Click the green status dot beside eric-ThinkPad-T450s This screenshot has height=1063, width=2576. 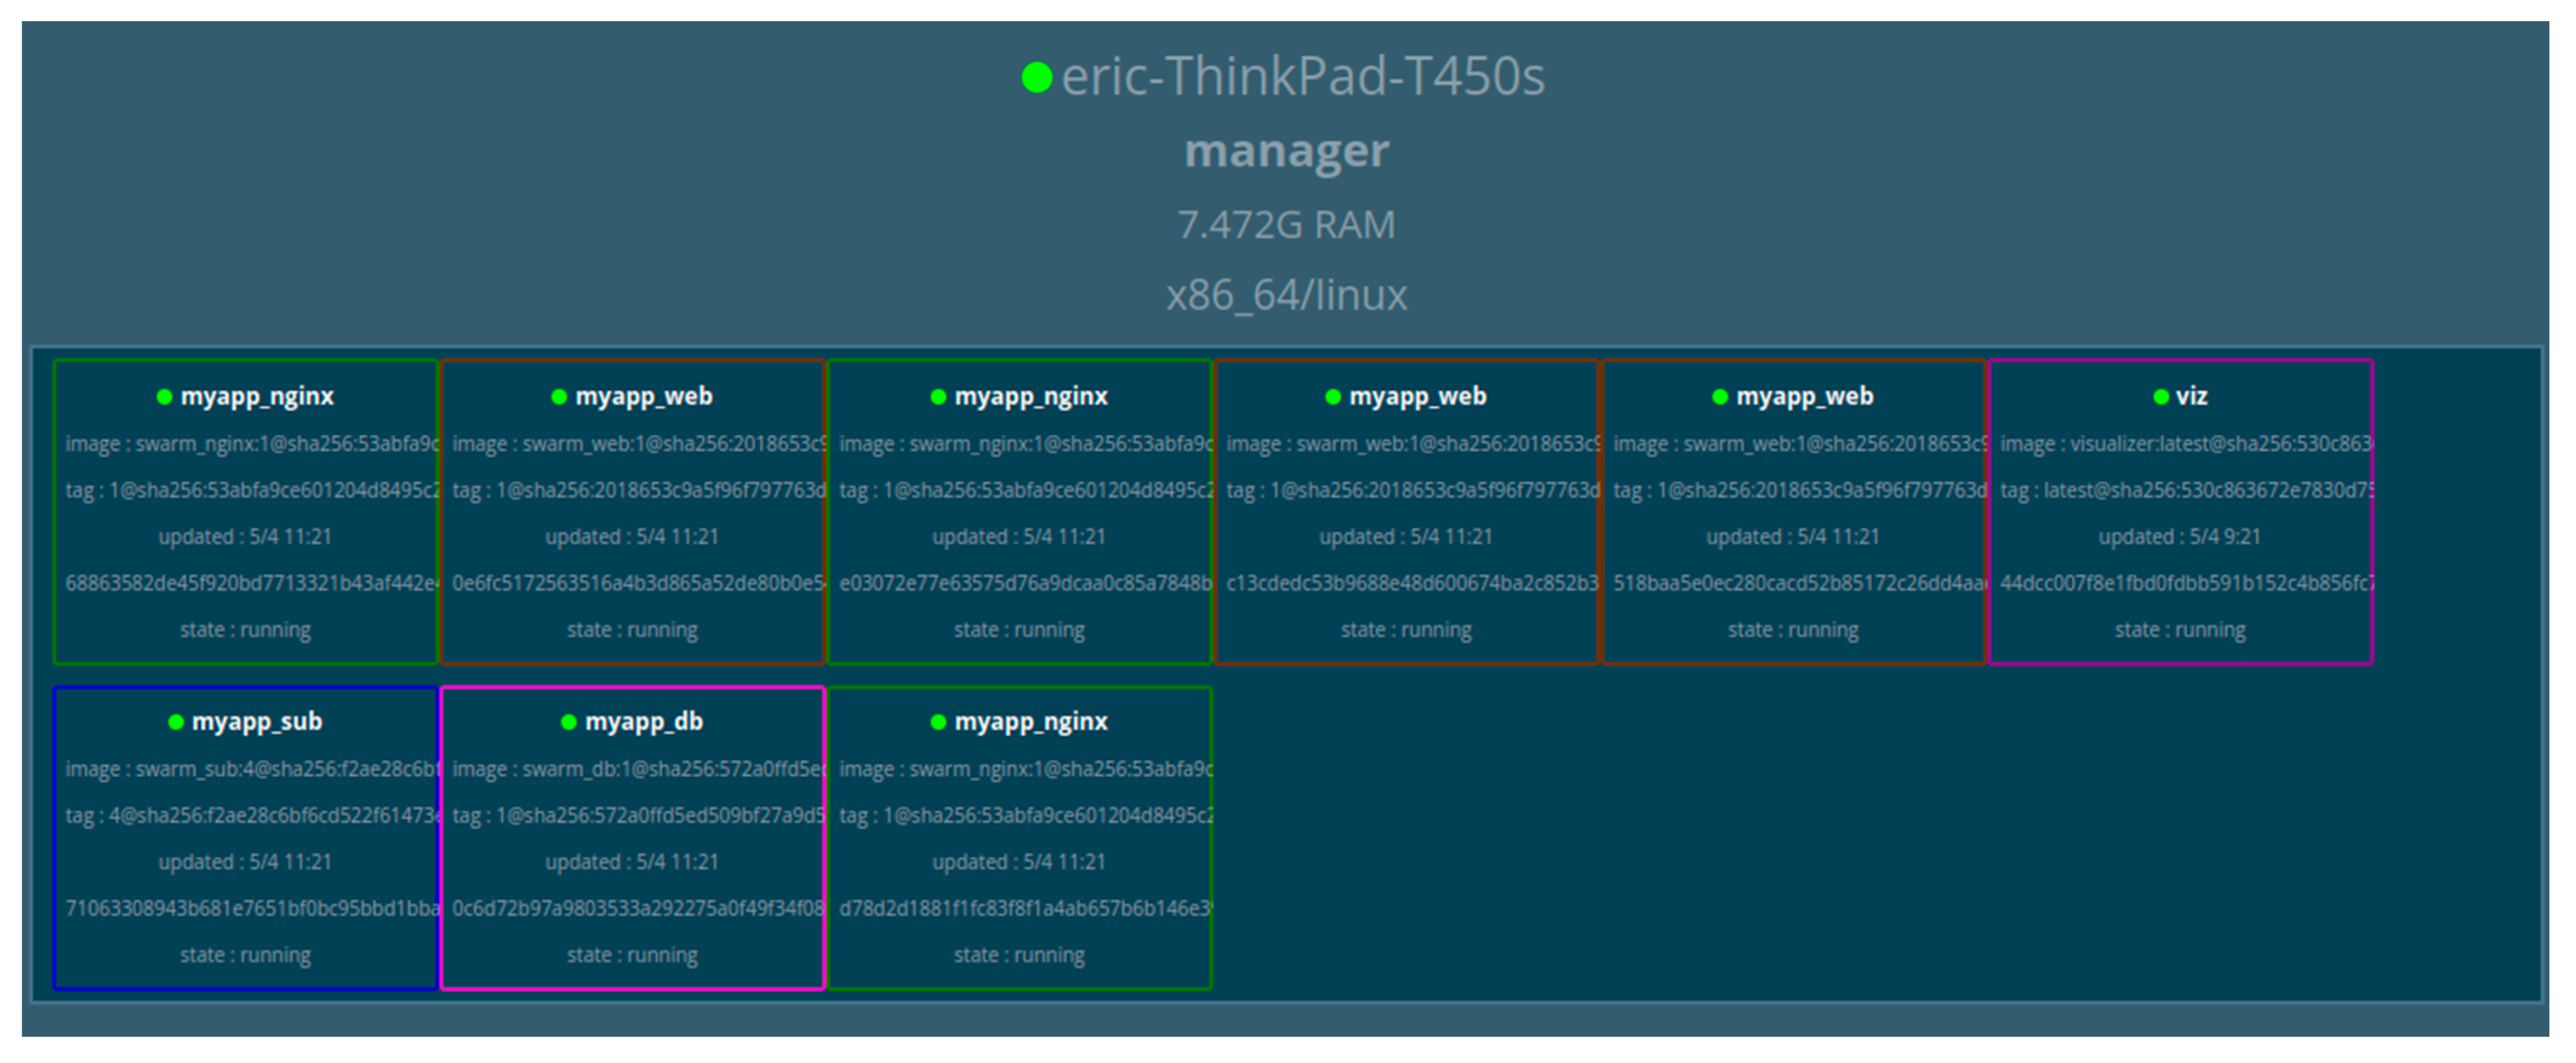[1037, 77]
